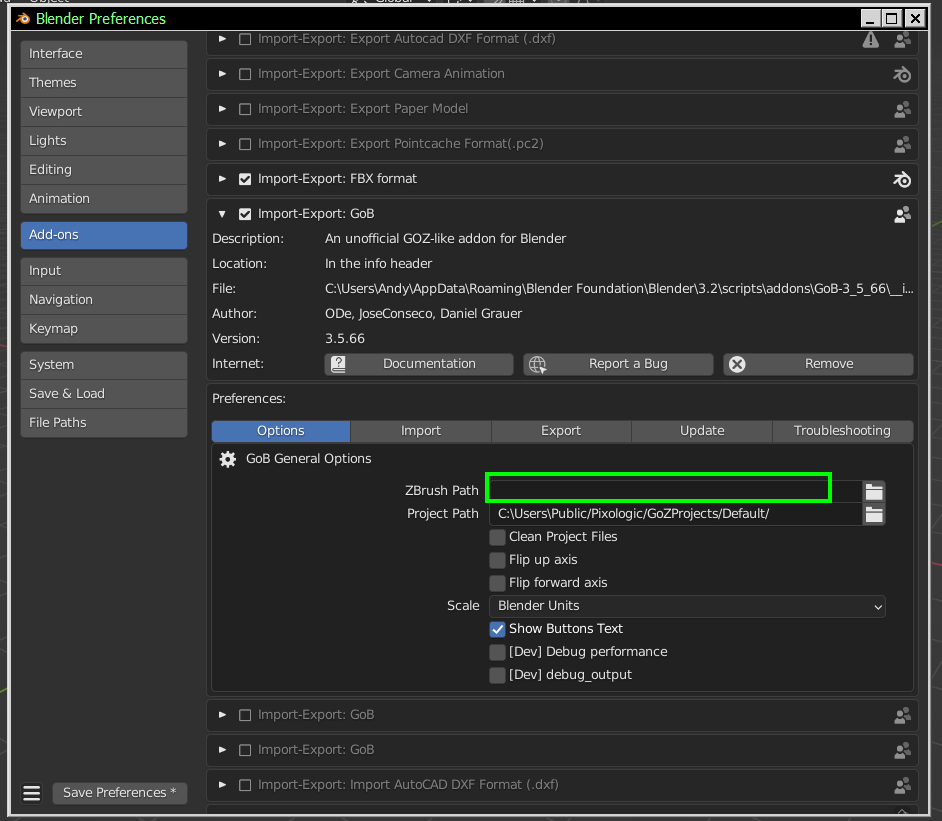
Task: Click the Blender logo in the title bar
Action: tap(23, 19)
